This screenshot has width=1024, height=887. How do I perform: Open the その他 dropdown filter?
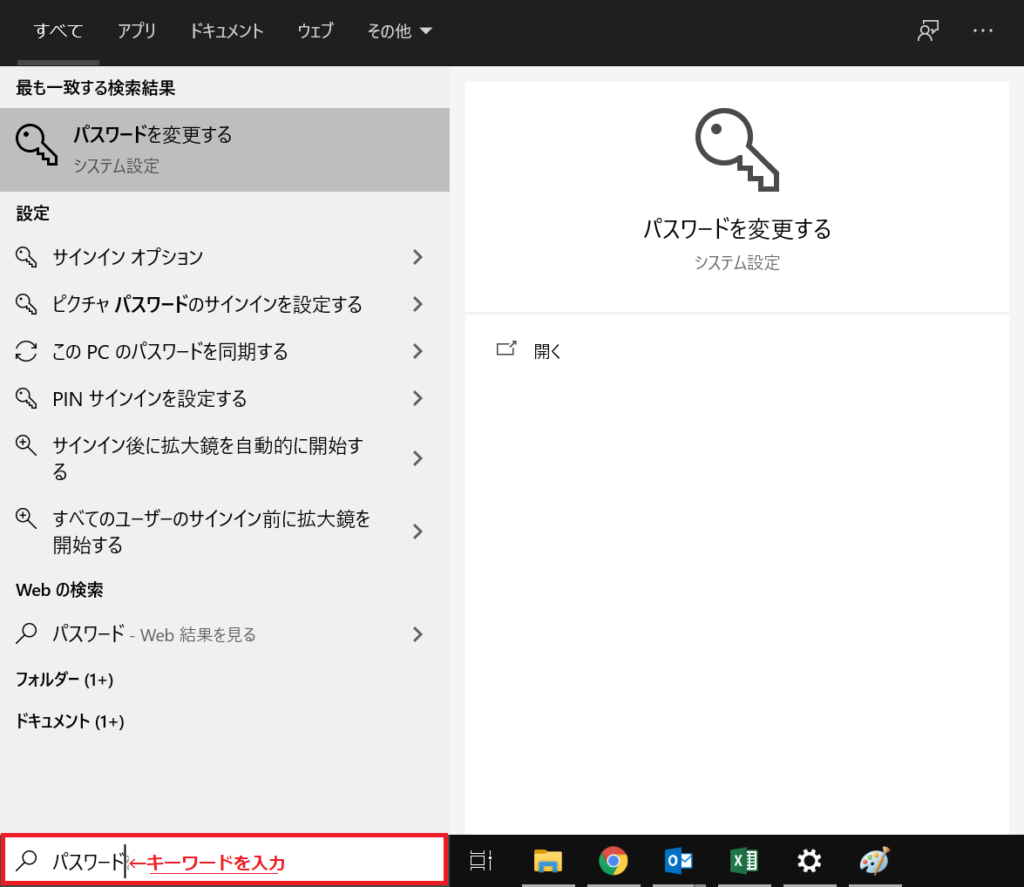point(399,31)
